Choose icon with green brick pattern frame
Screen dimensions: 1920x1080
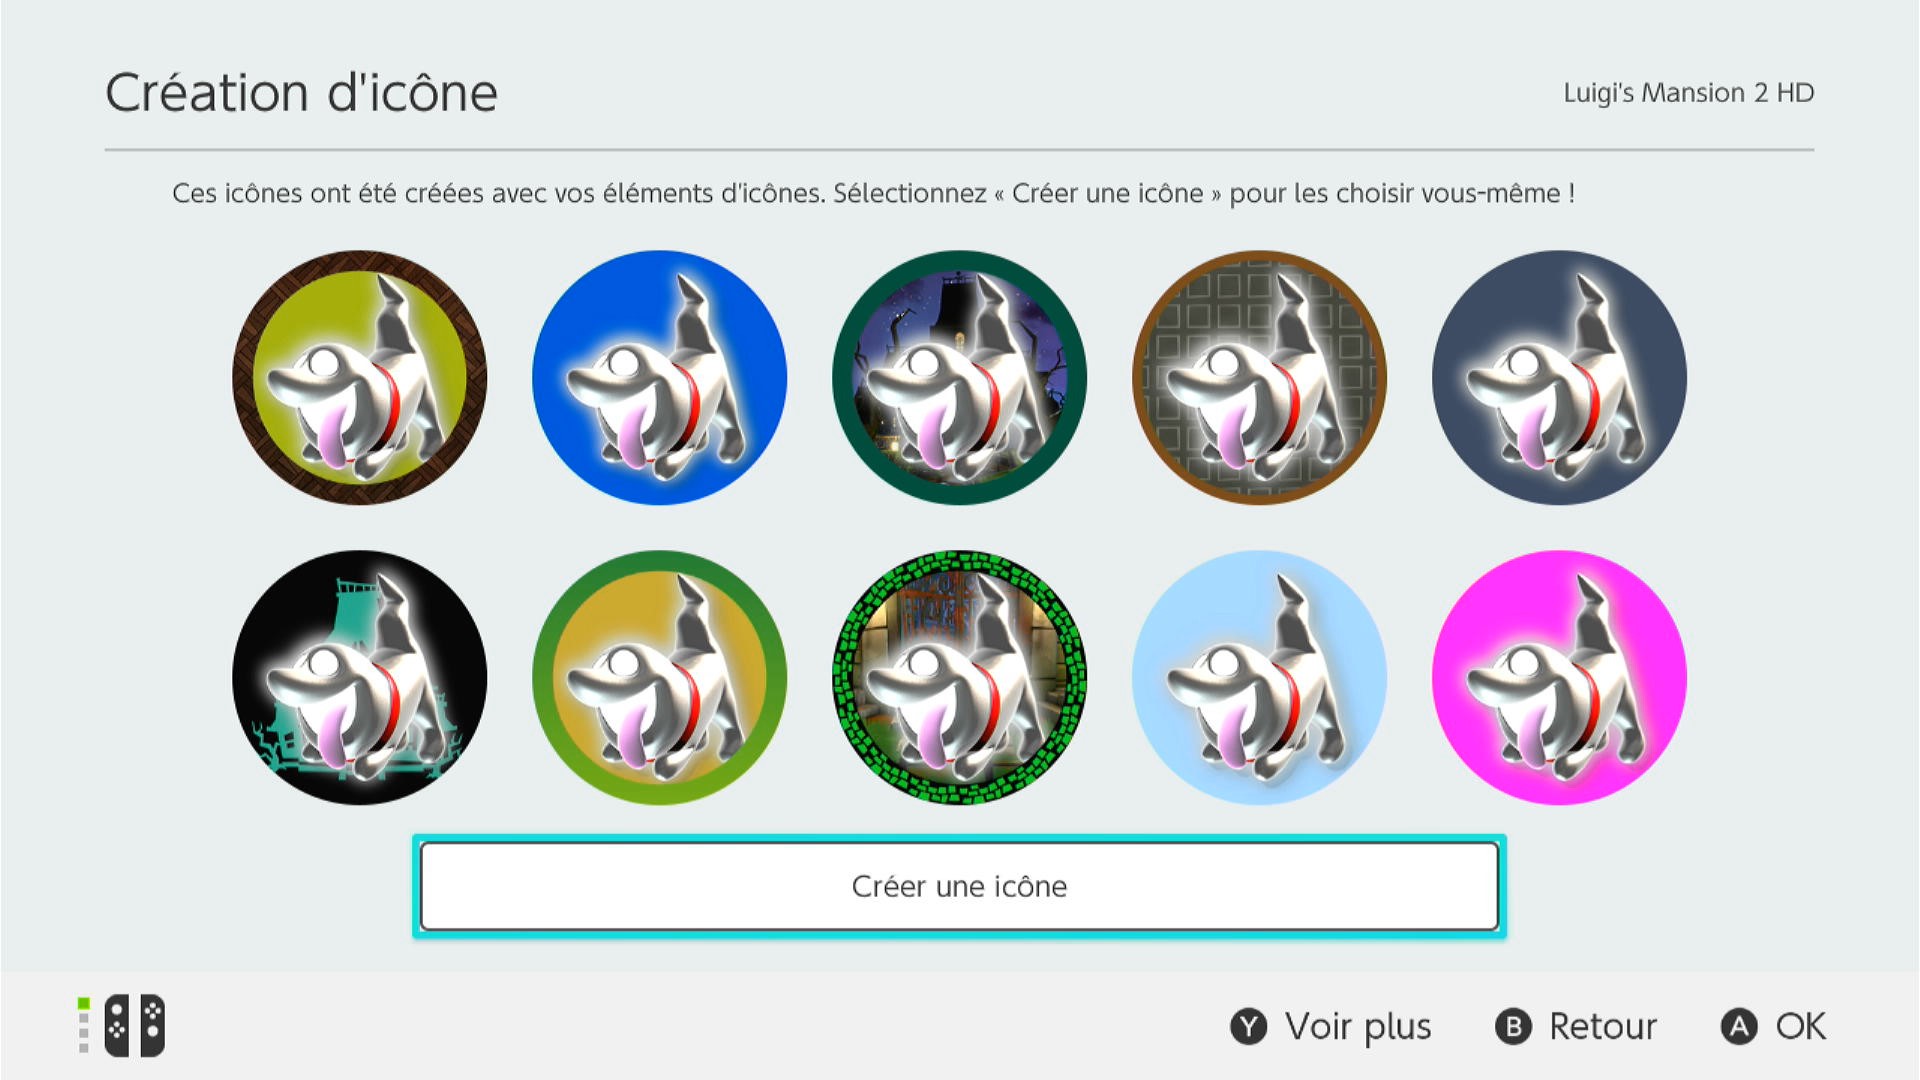(x=960, y=678)
